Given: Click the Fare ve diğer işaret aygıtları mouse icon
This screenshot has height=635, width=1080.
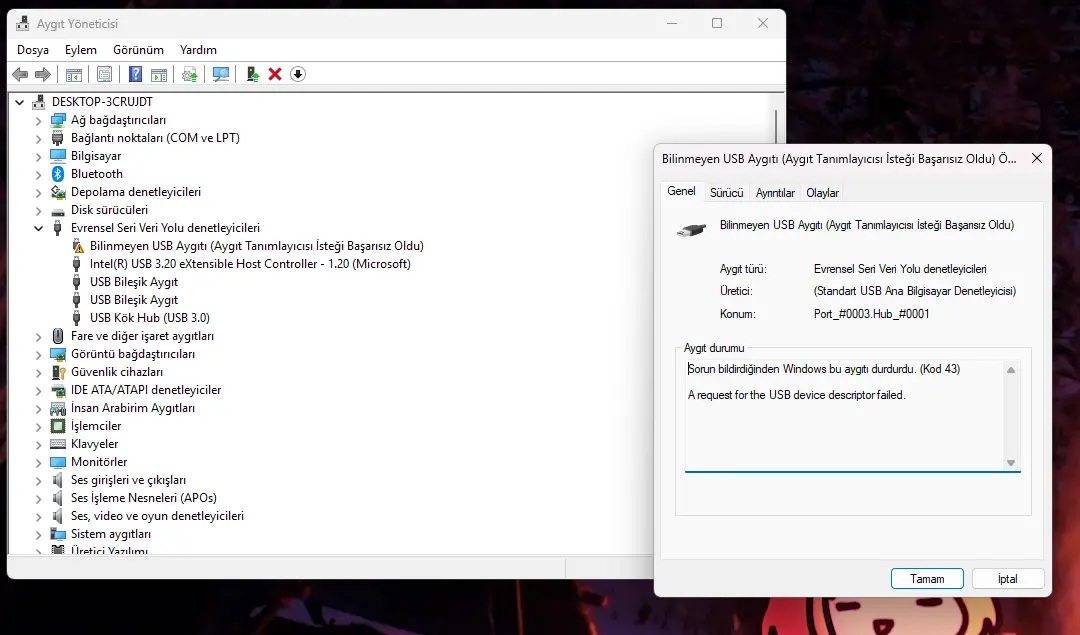Looking at the screenshot, I should click(58, 336).
